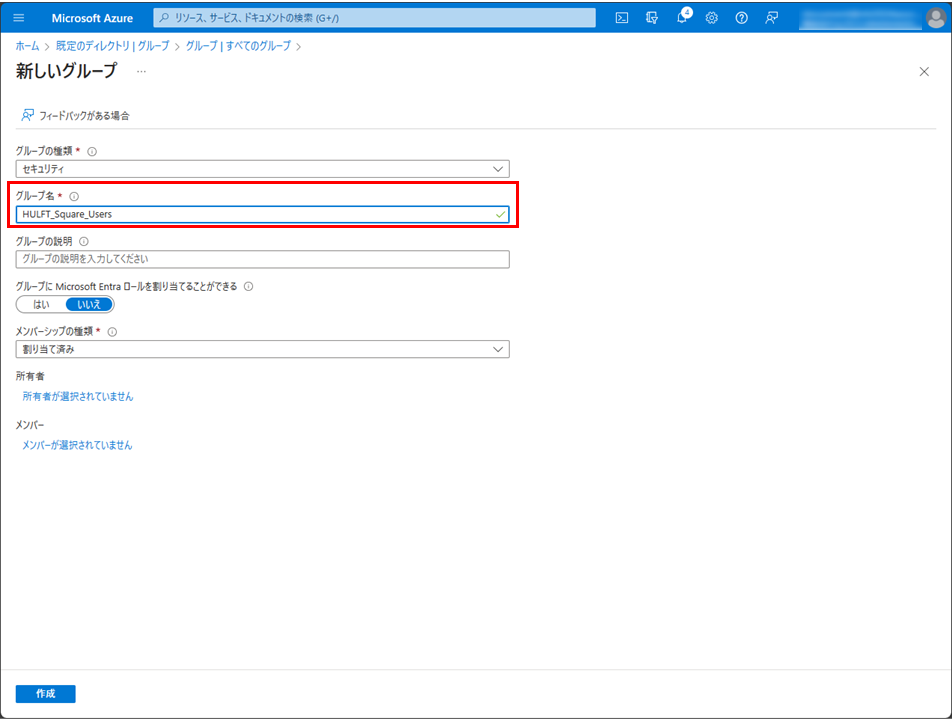Click the 作成 button
The width and height of the screenshot is (952, 720).
point(45,694)
